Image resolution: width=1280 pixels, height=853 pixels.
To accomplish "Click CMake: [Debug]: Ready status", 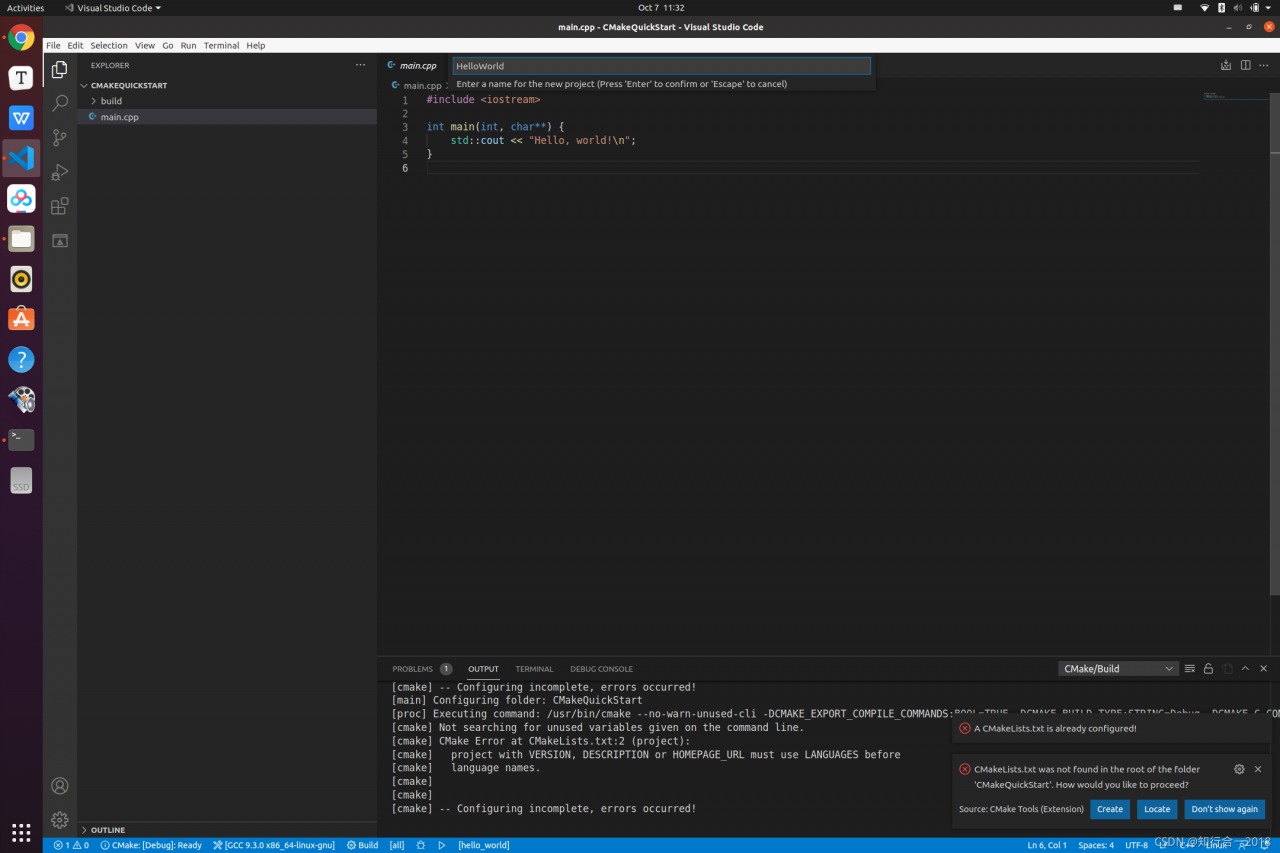I will [151, 845].
